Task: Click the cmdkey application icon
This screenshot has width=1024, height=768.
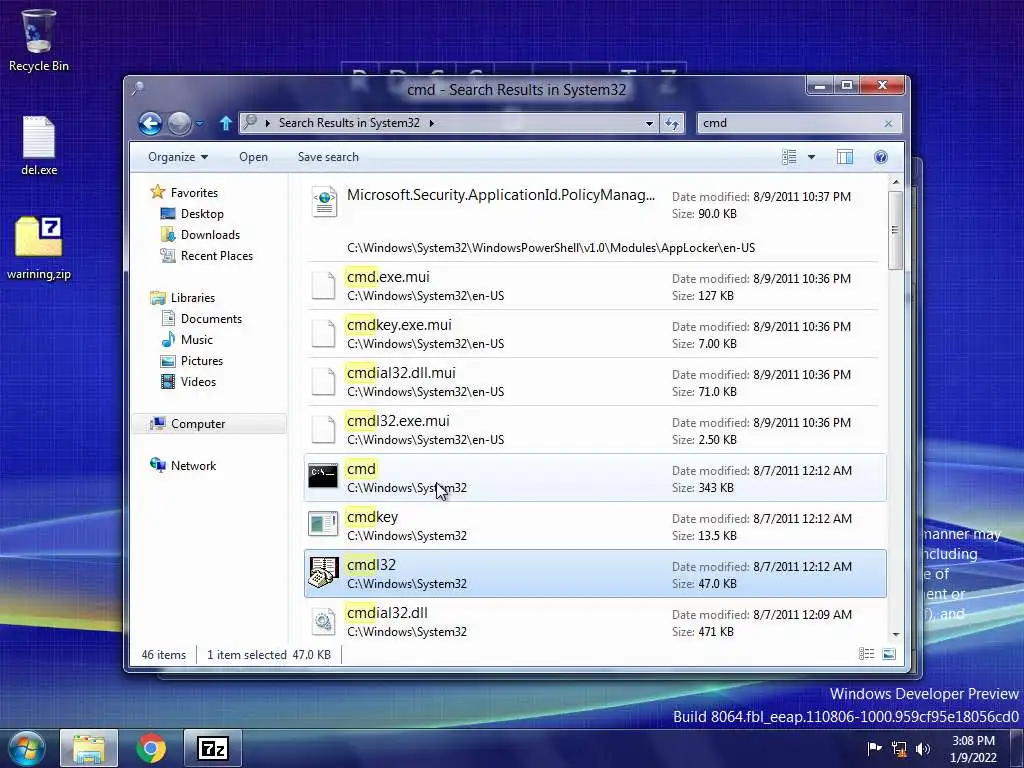Action: point(323,524)
